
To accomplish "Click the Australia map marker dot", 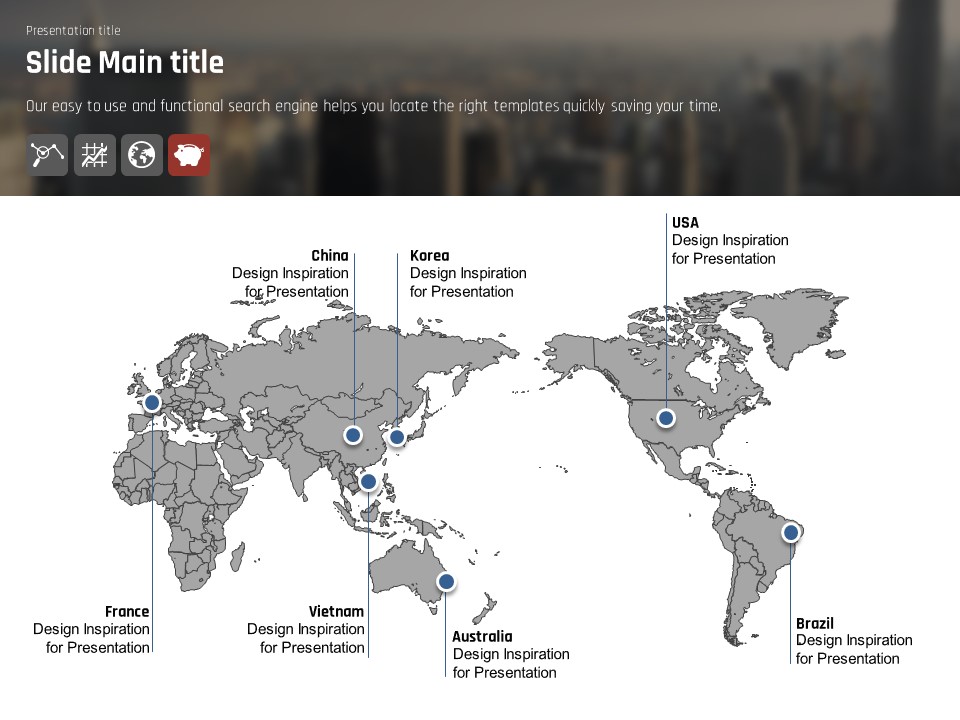I will pos(446,581).
